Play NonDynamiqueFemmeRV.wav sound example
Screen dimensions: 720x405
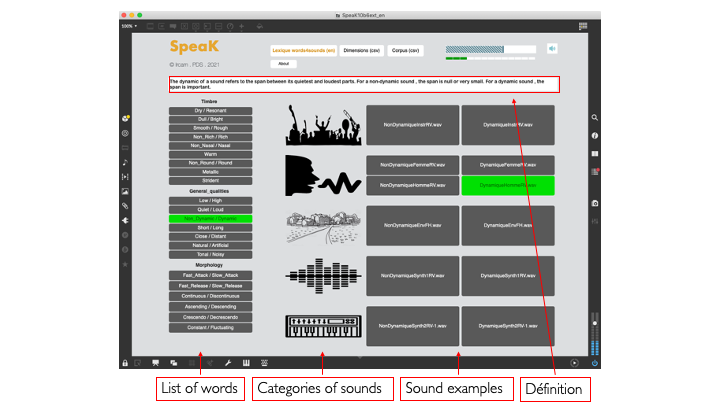point(412,165)
